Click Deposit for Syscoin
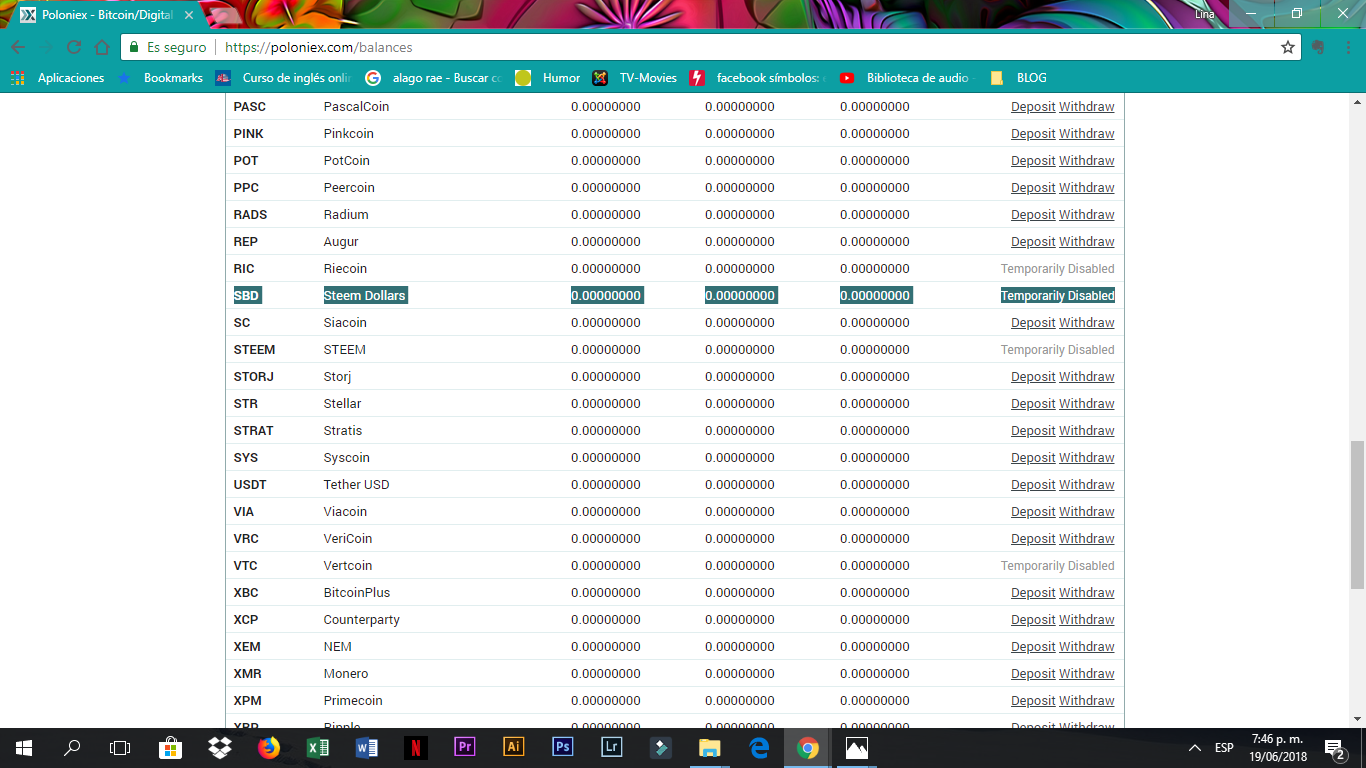 pos(1033,458)
